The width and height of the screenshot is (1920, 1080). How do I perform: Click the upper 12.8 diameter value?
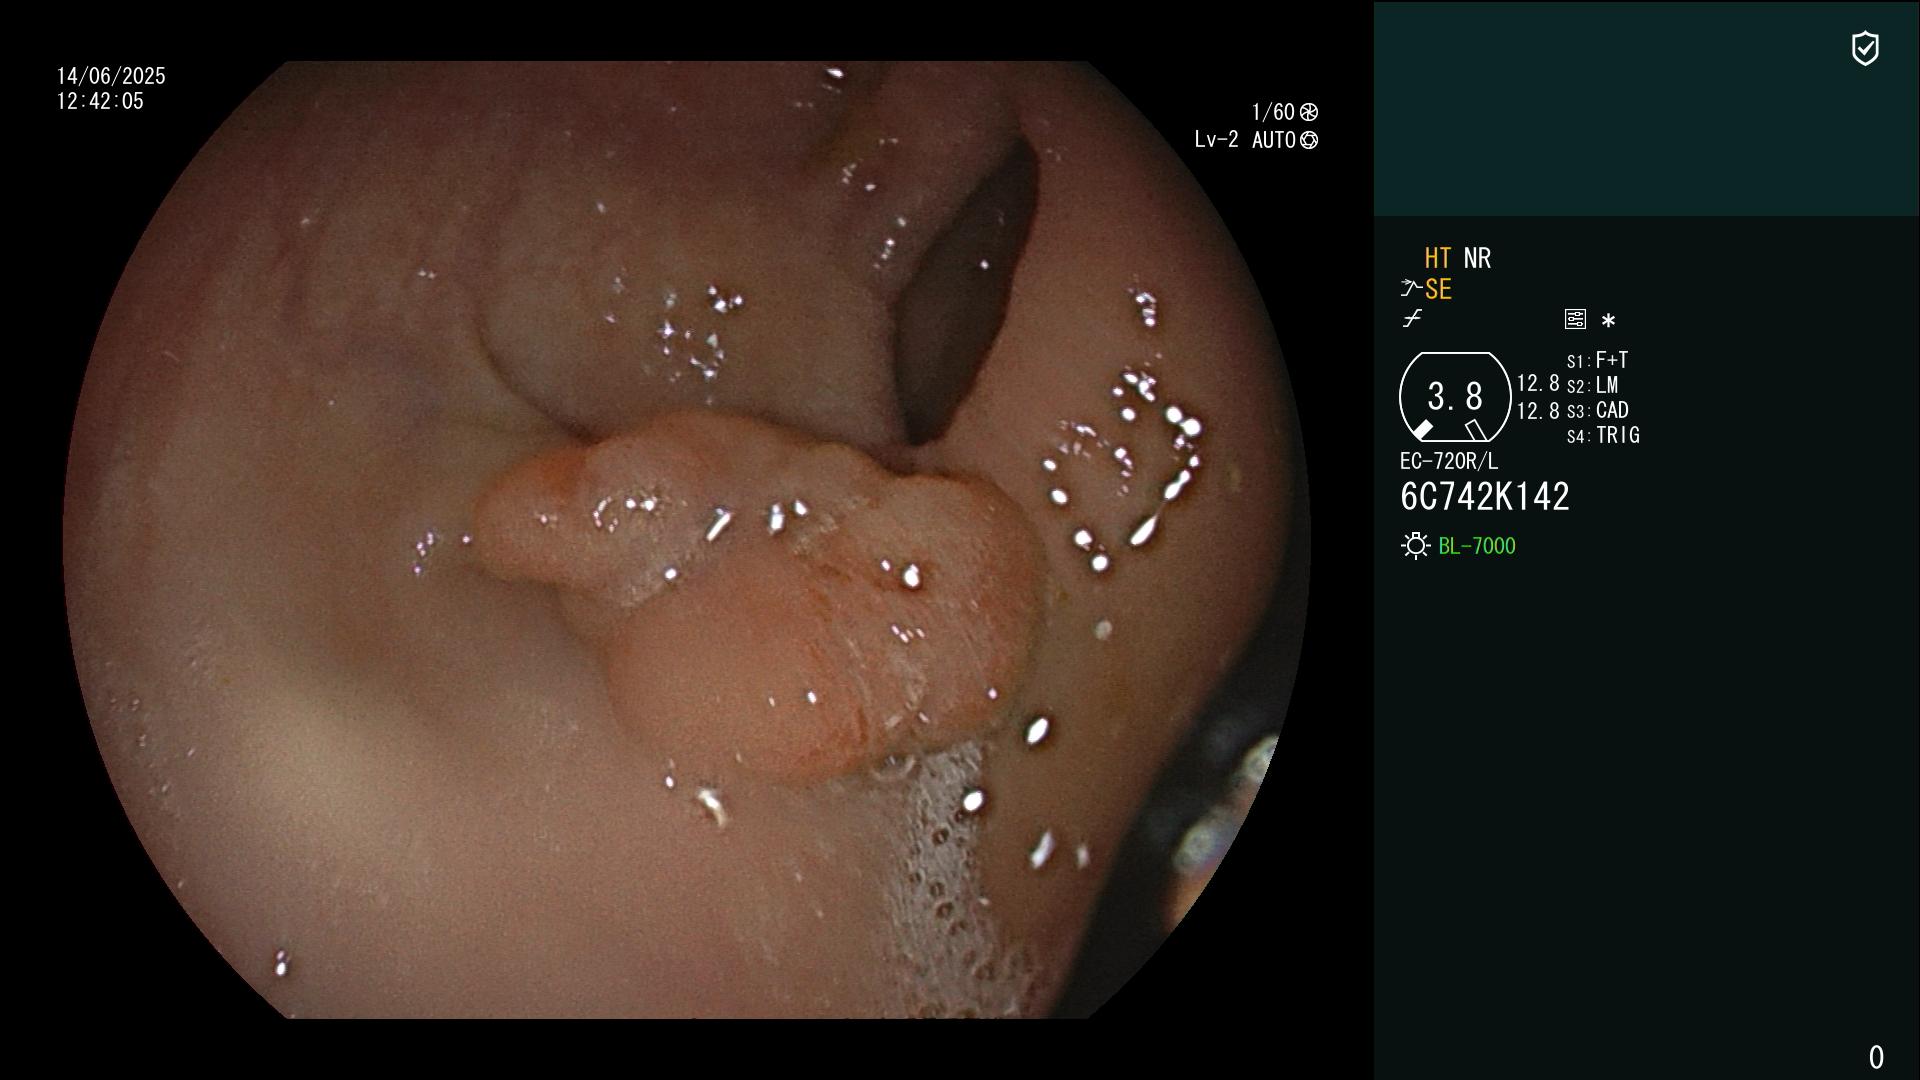pos(1538,383)
